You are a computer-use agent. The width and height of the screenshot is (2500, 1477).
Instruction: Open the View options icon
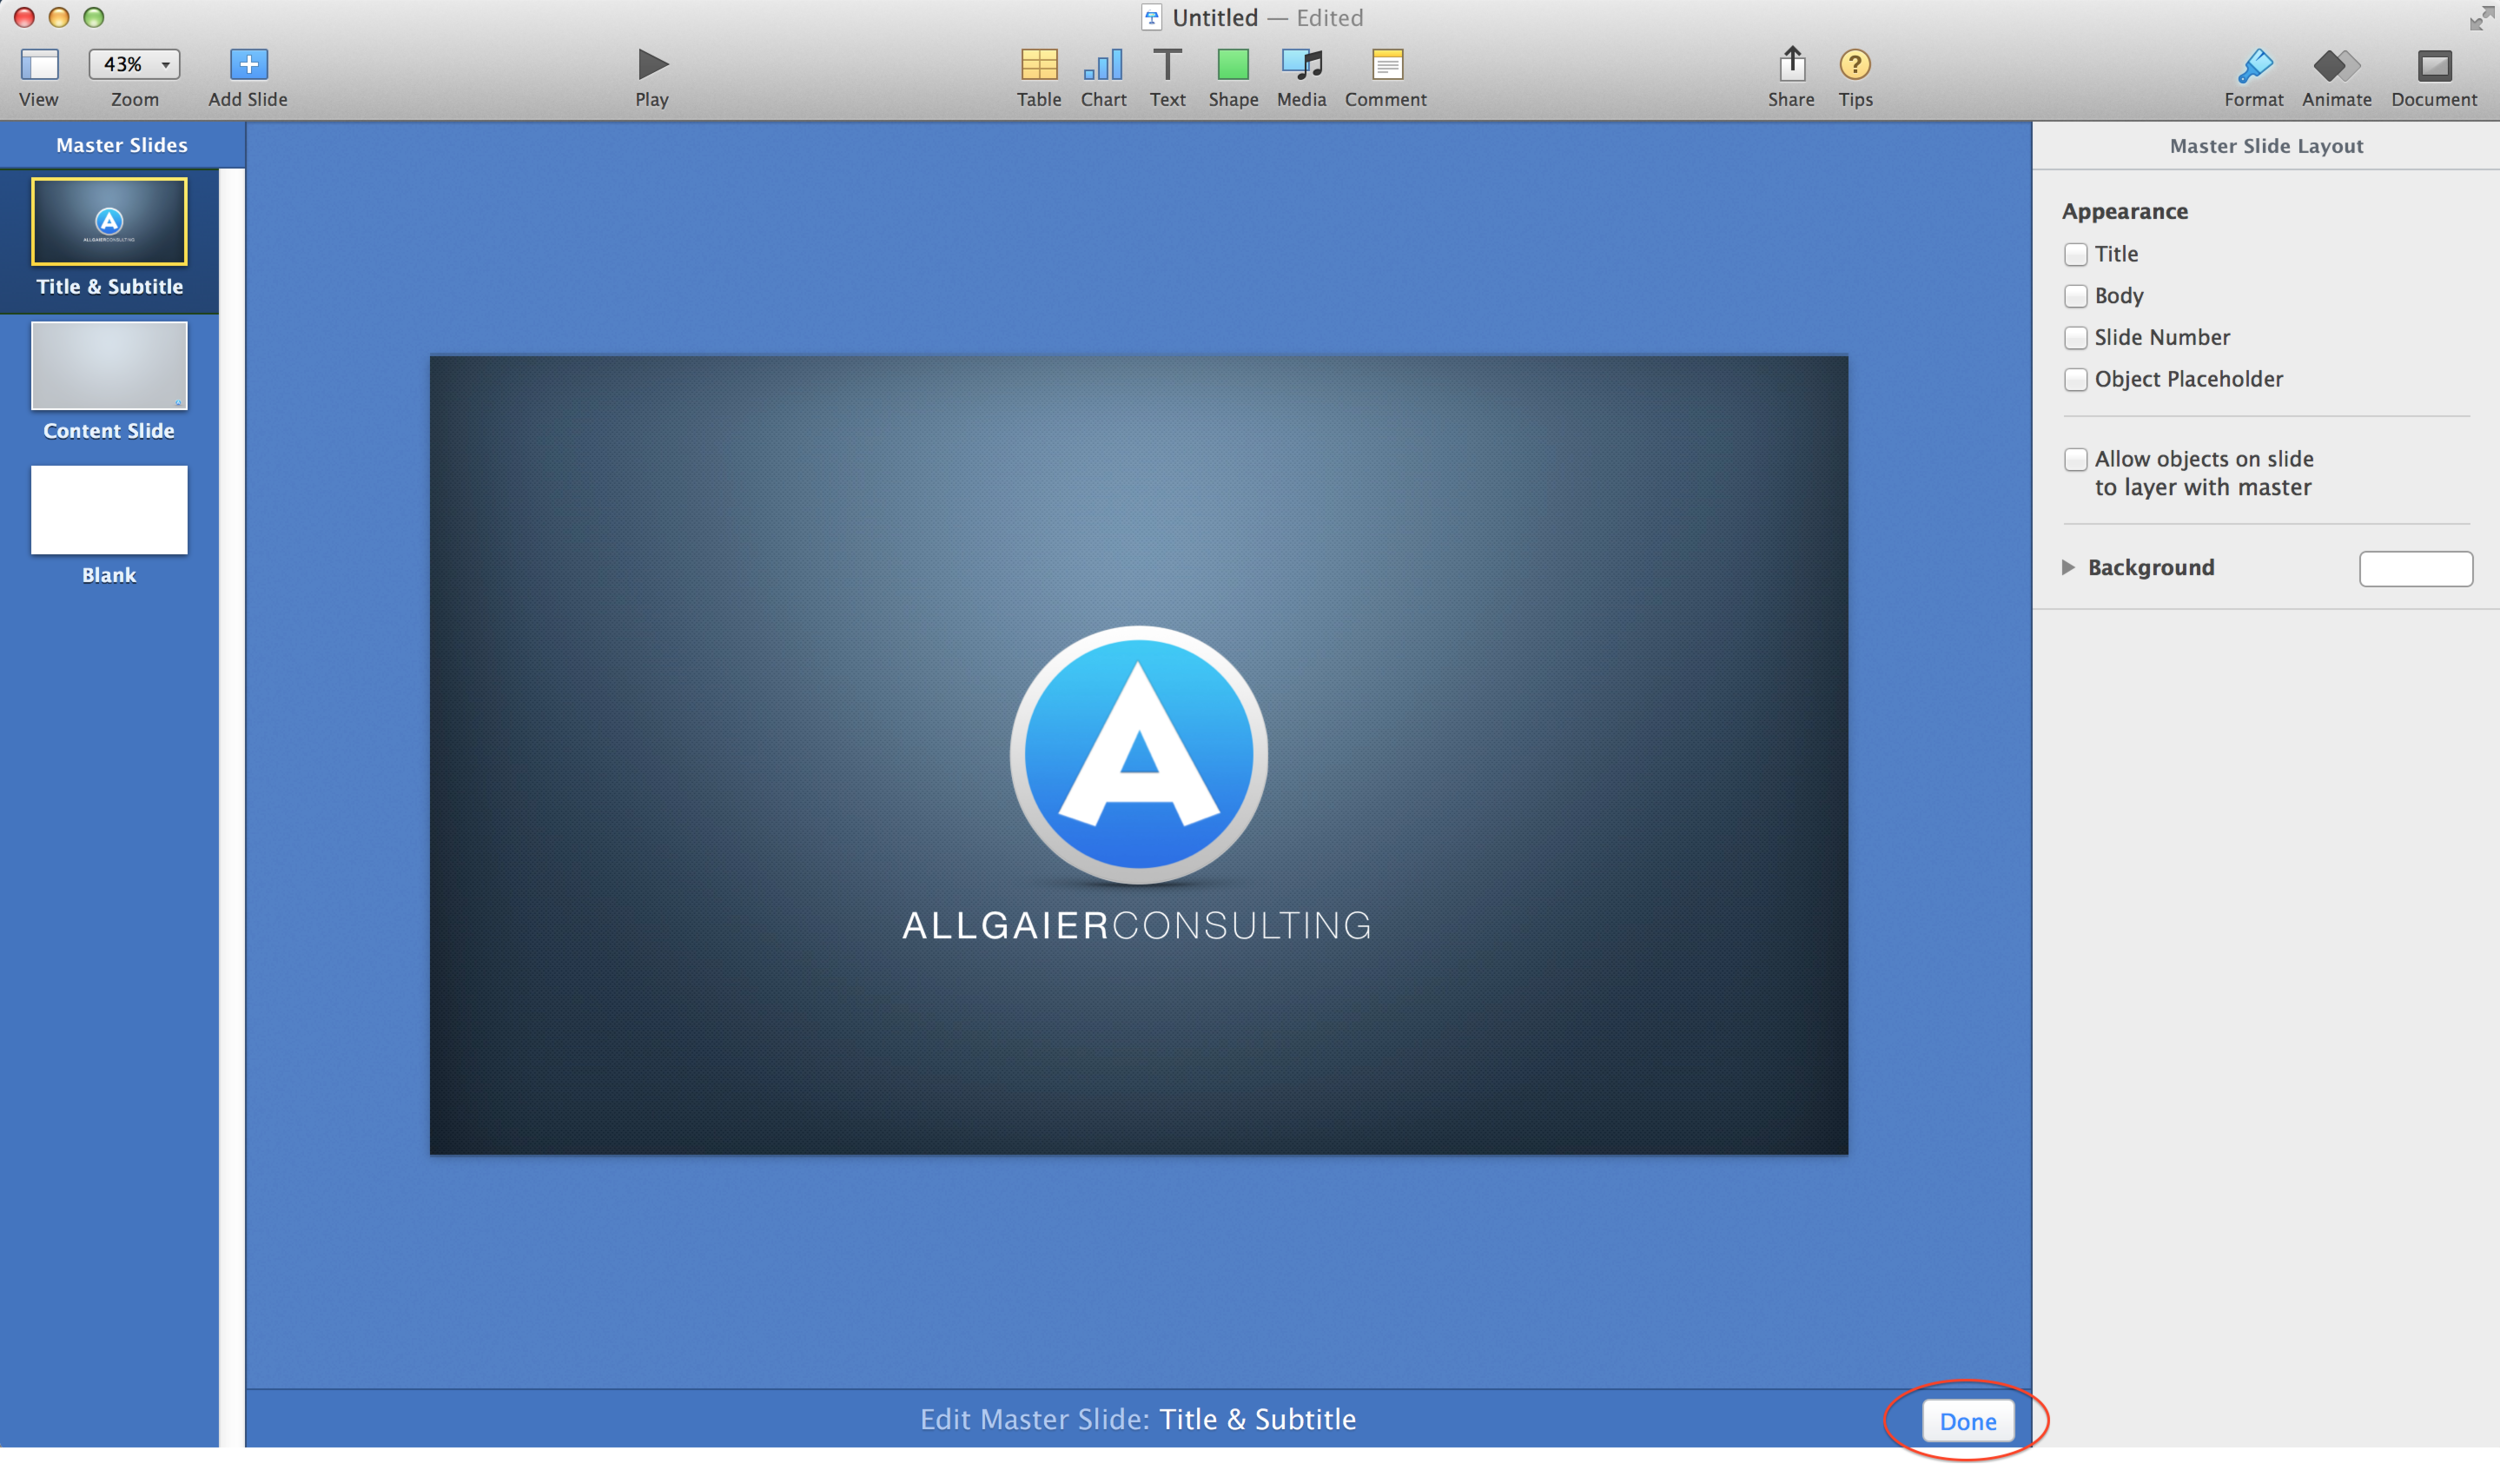39,65
